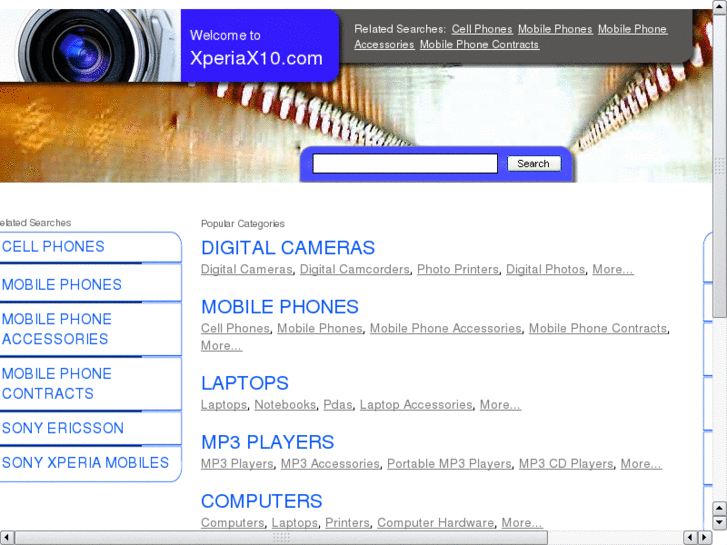
Task: Click the scroll-up arrow above the bottom down arrow
Action: [720, 508]
